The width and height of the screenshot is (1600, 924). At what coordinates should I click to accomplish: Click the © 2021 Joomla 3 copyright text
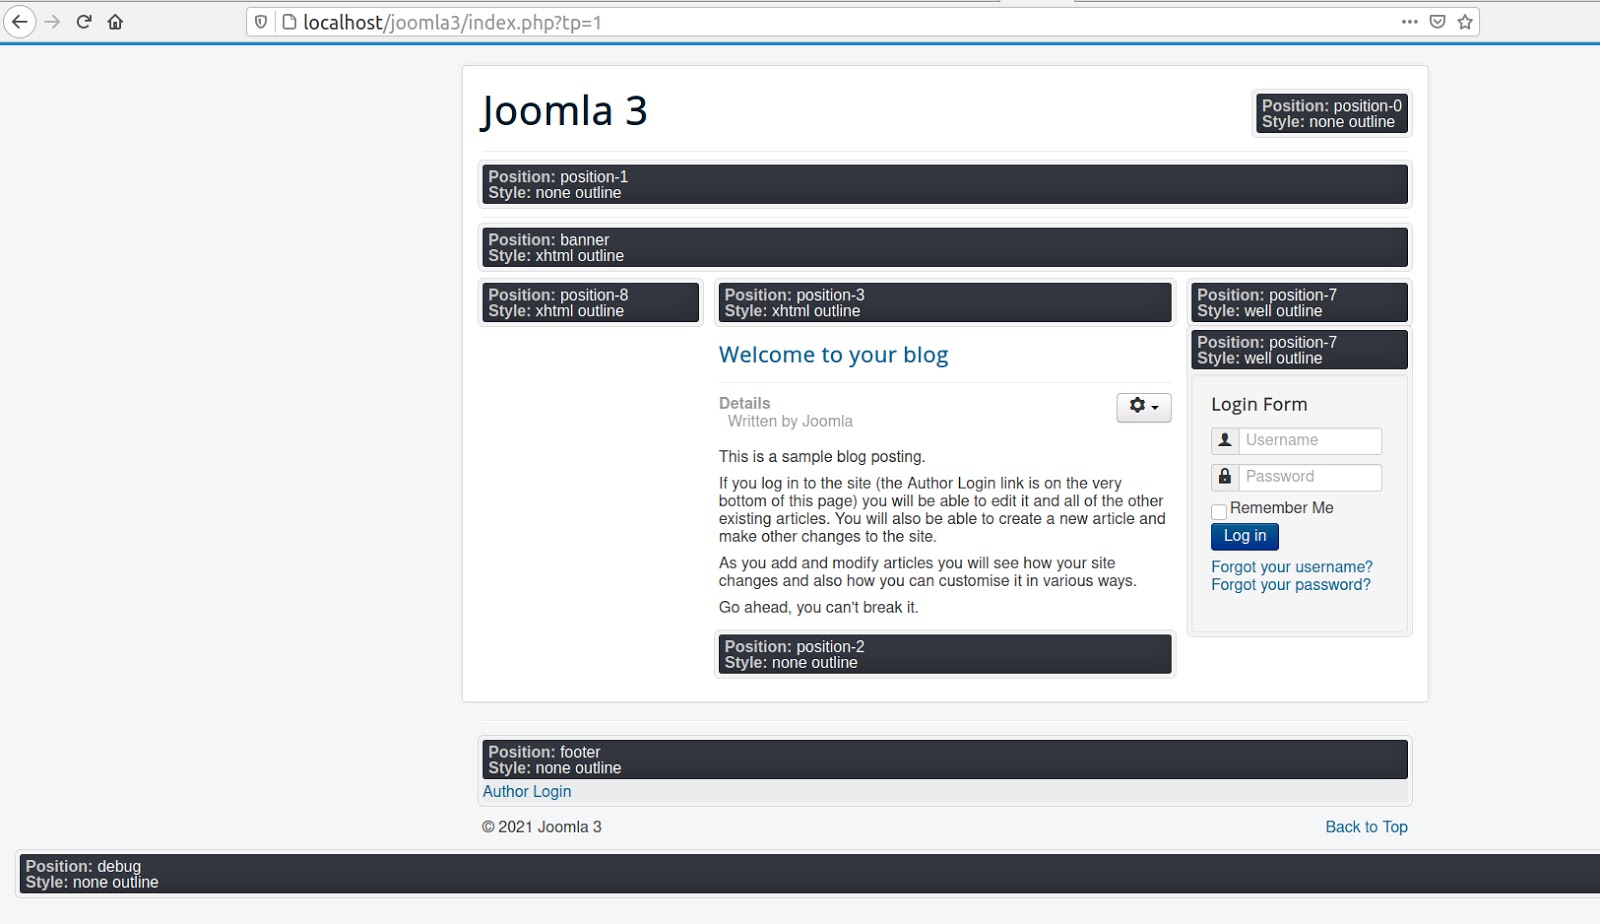(x=542, y=827)
